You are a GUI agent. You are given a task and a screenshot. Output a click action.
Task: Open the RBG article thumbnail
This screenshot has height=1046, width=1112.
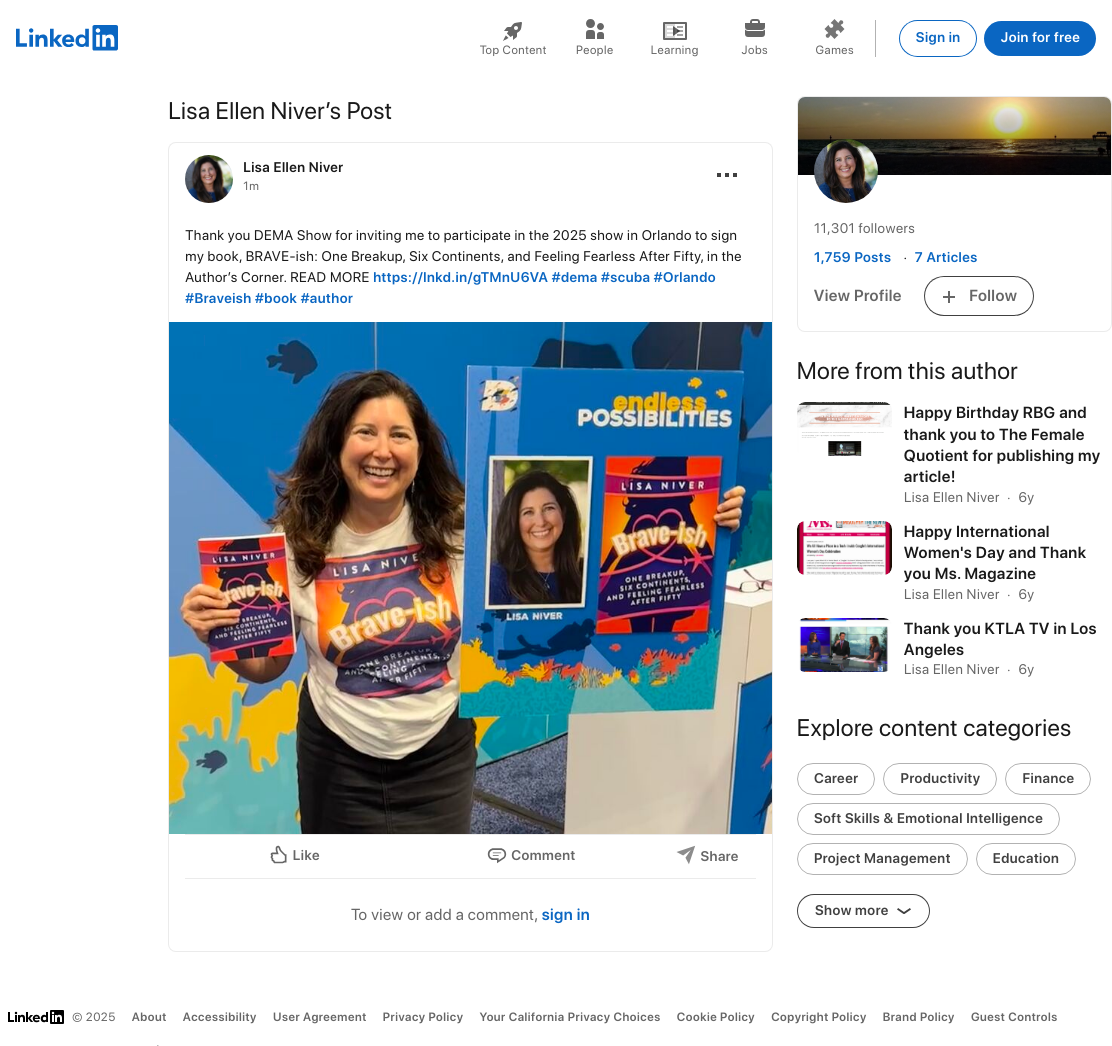point(844,429)
